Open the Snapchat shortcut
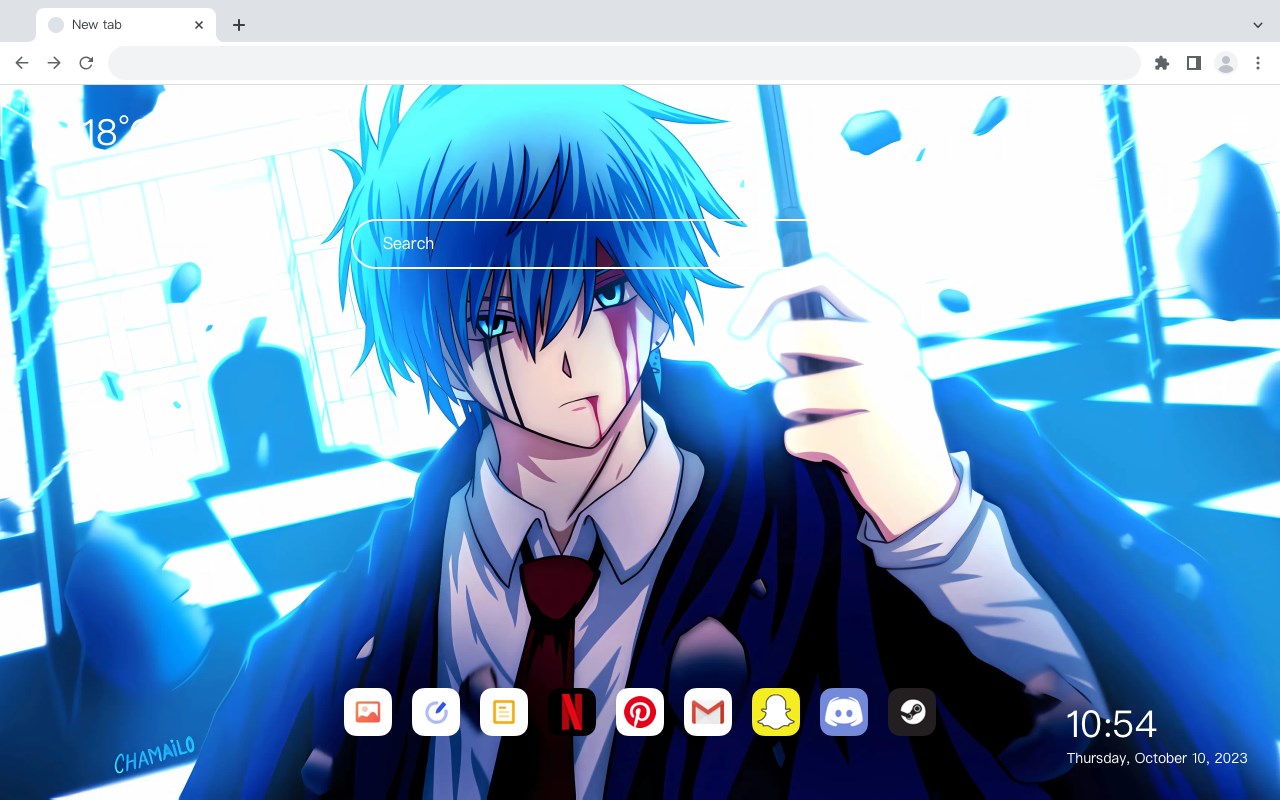The height and width of the screenshot is (800, 1280). click(x=776, y=712)
